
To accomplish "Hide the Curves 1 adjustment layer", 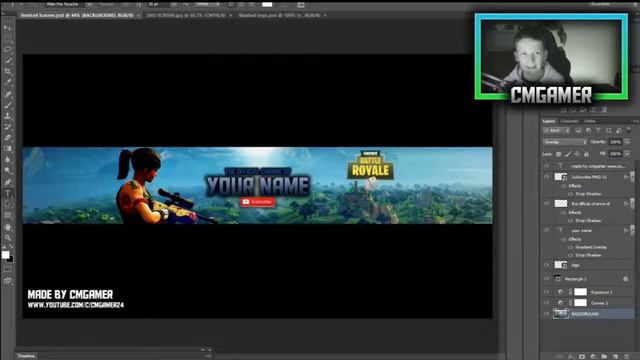I will [x=547, y=303].
